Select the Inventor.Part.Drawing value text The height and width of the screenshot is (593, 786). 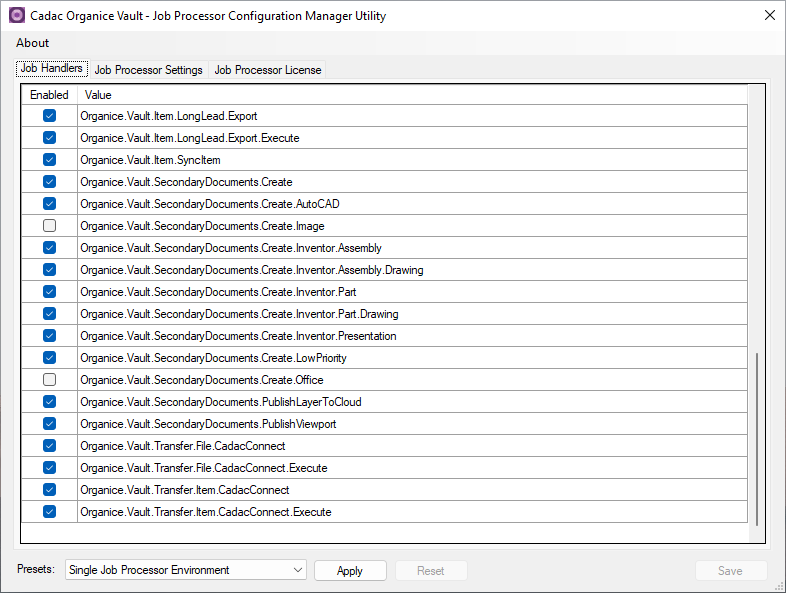click(x=239, y=315)
